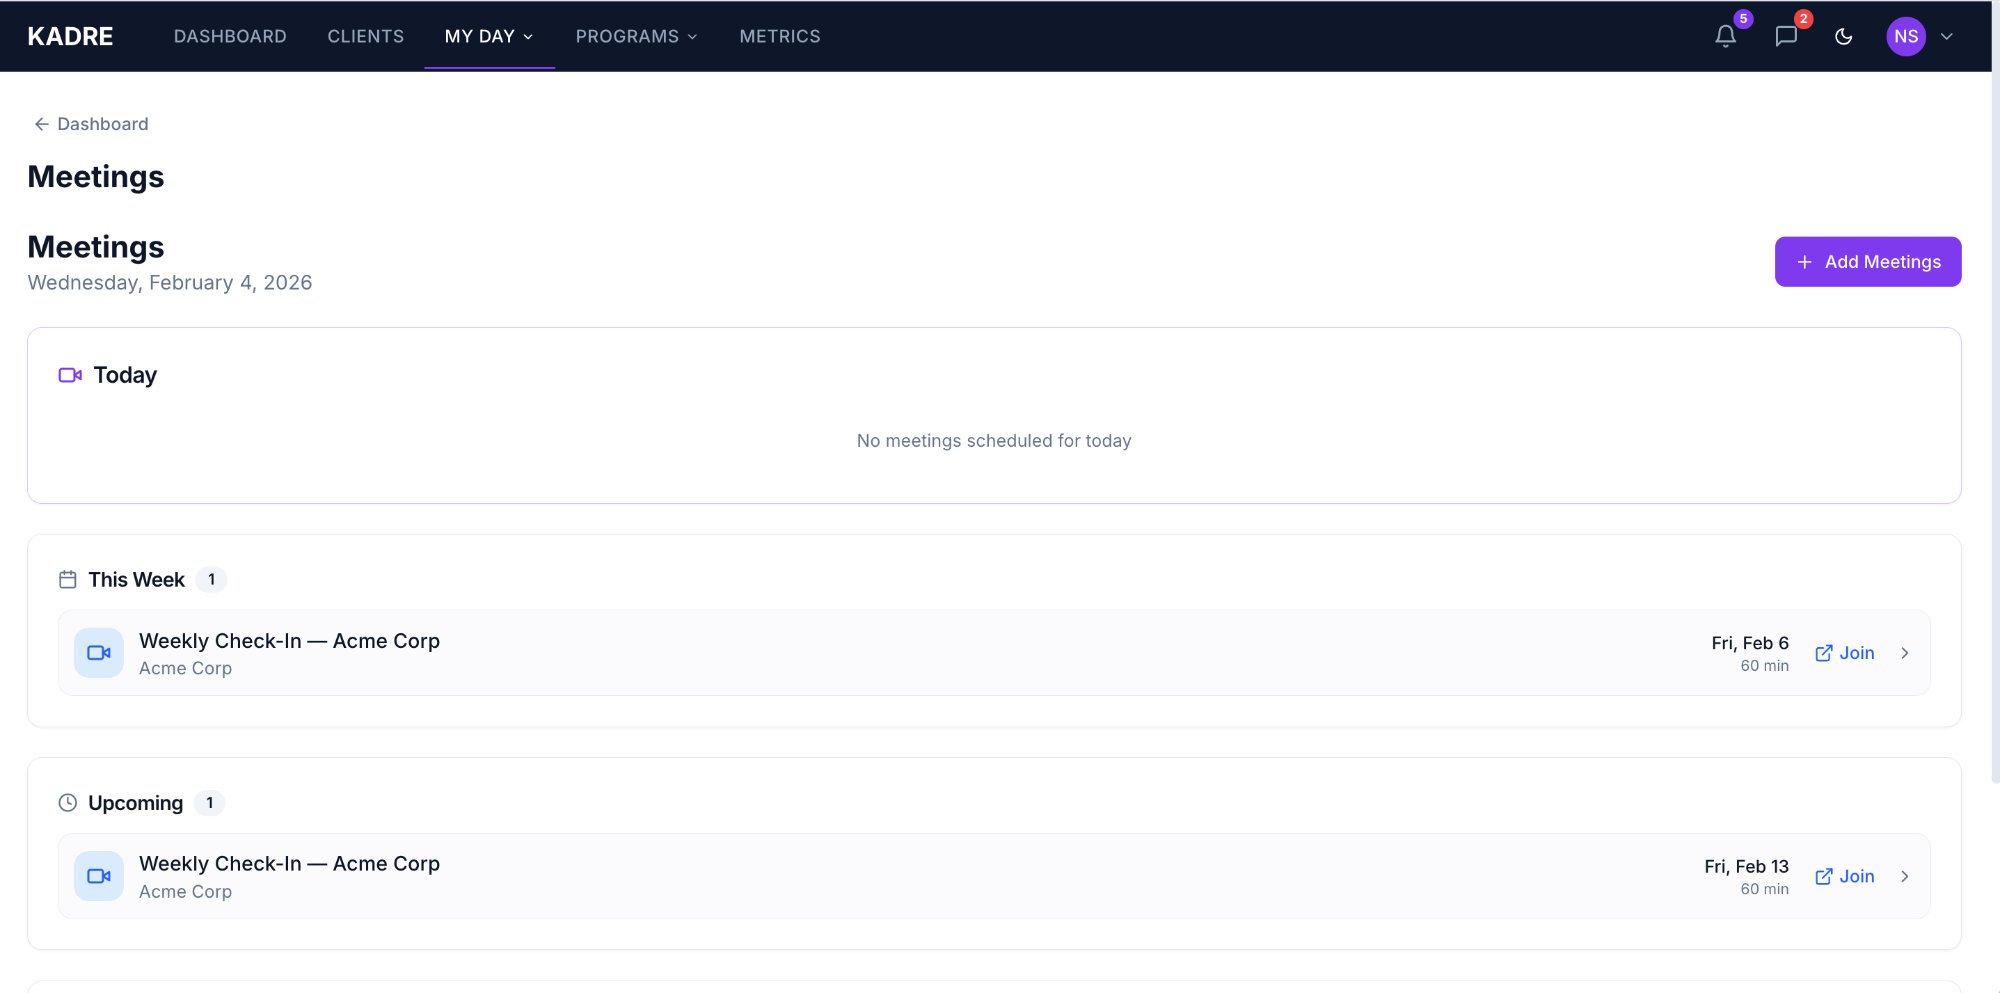Toggle dark mode with moon icon

1844,37
